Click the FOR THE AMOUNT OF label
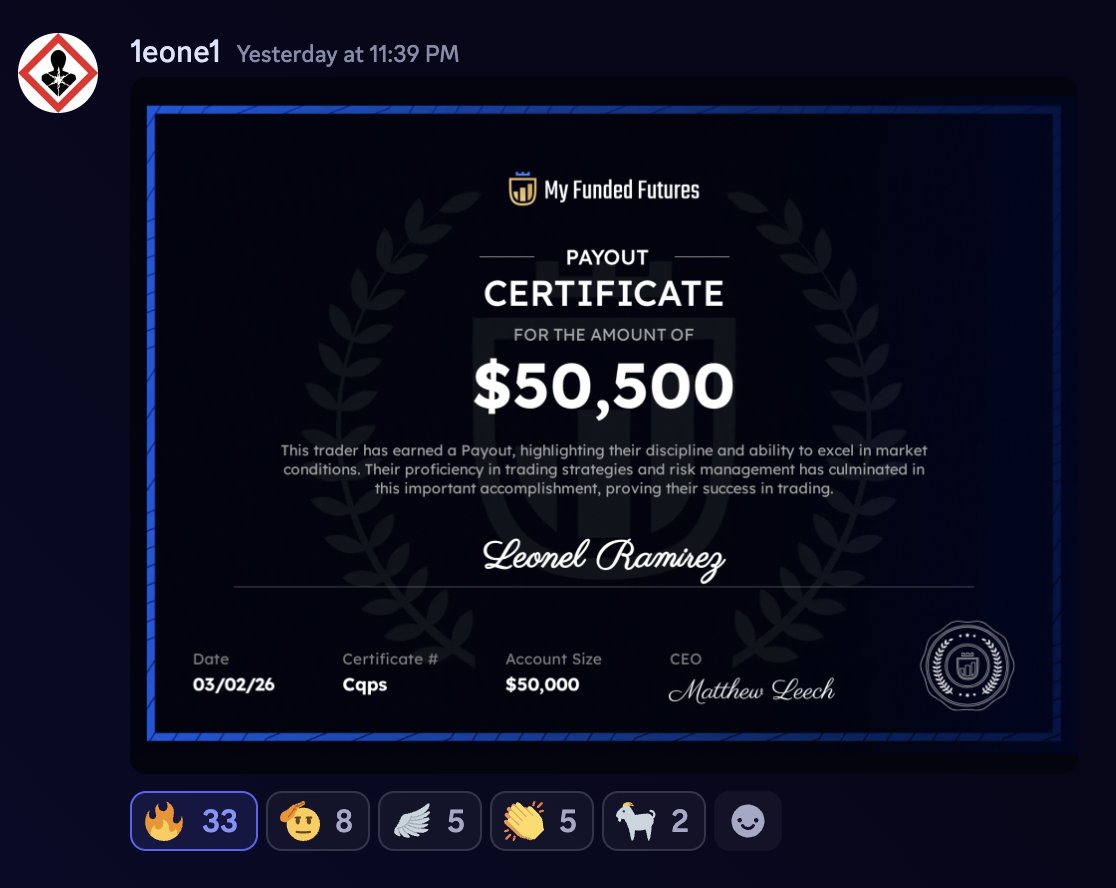 604,335
